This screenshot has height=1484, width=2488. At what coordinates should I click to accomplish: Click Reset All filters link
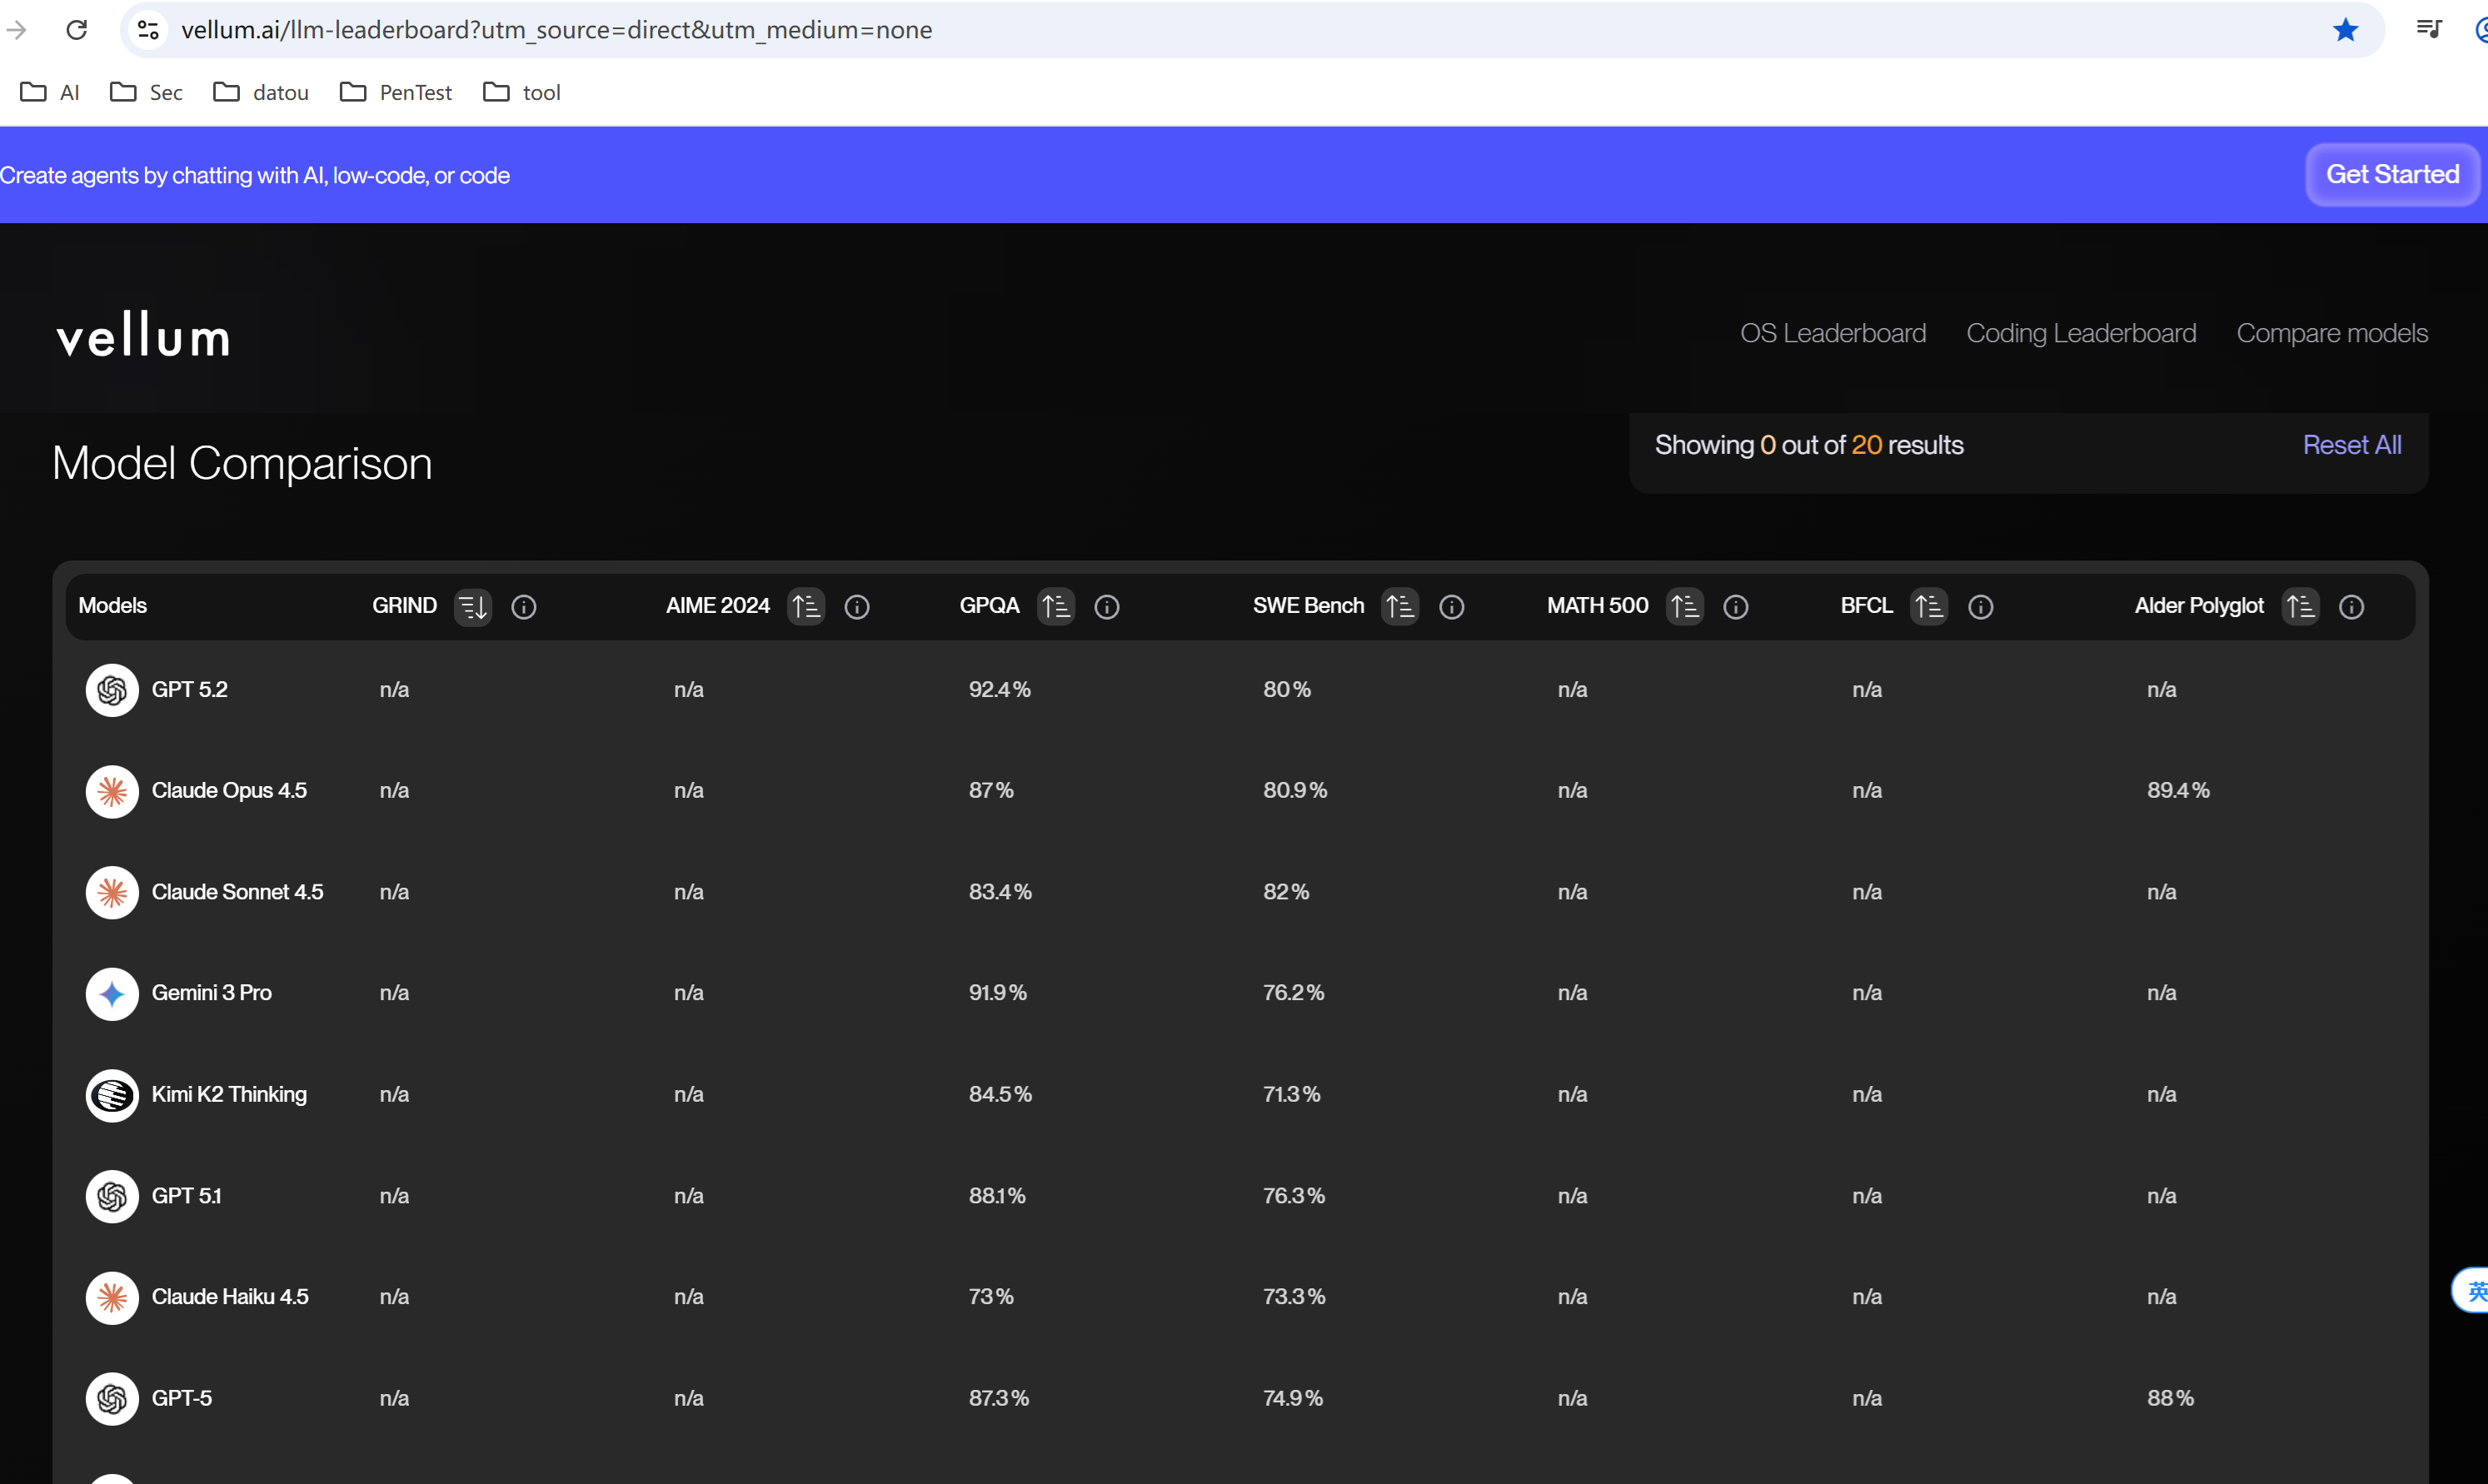coord(2351,445)
